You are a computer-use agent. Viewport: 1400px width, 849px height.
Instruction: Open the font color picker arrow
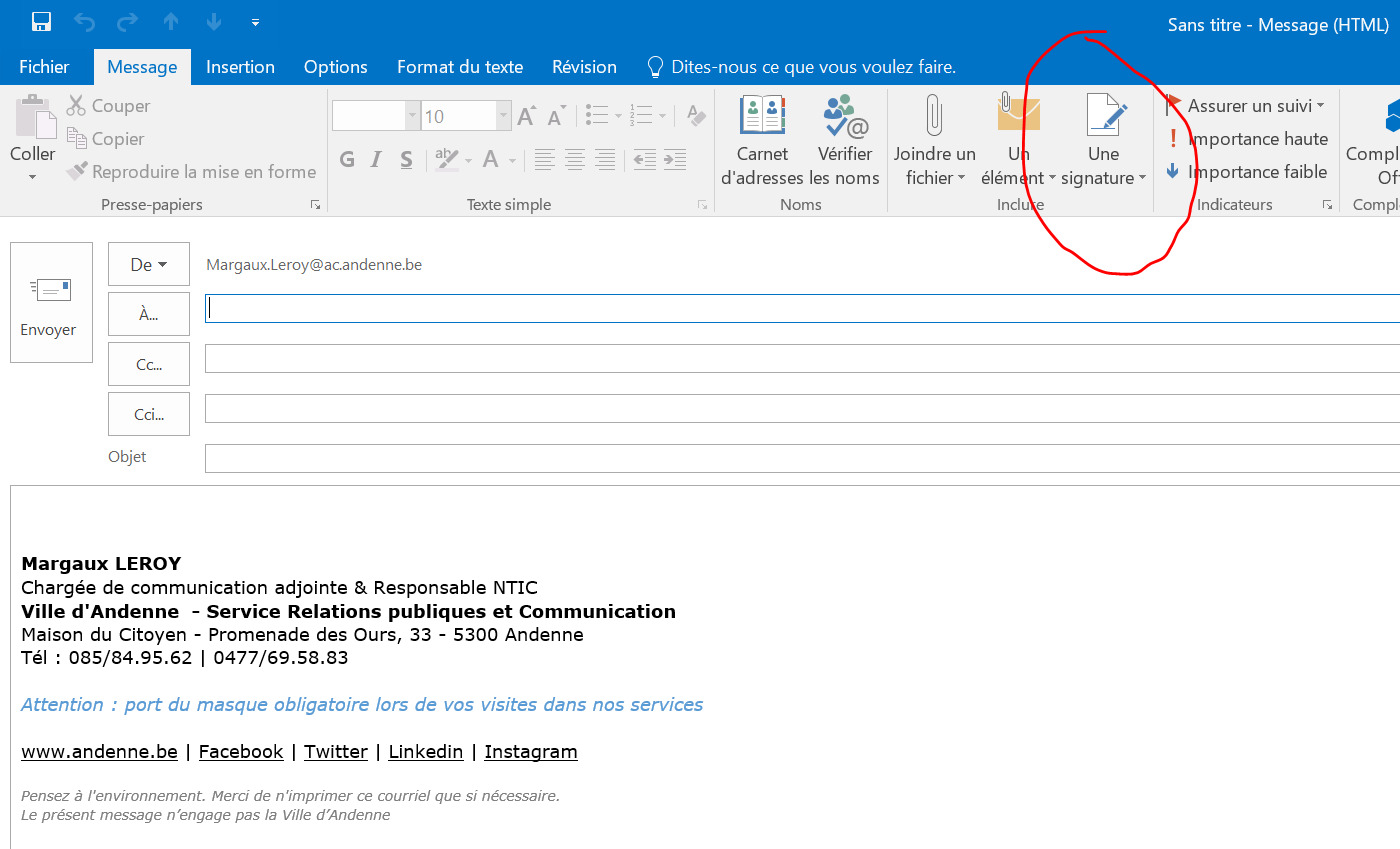[513, 160]
